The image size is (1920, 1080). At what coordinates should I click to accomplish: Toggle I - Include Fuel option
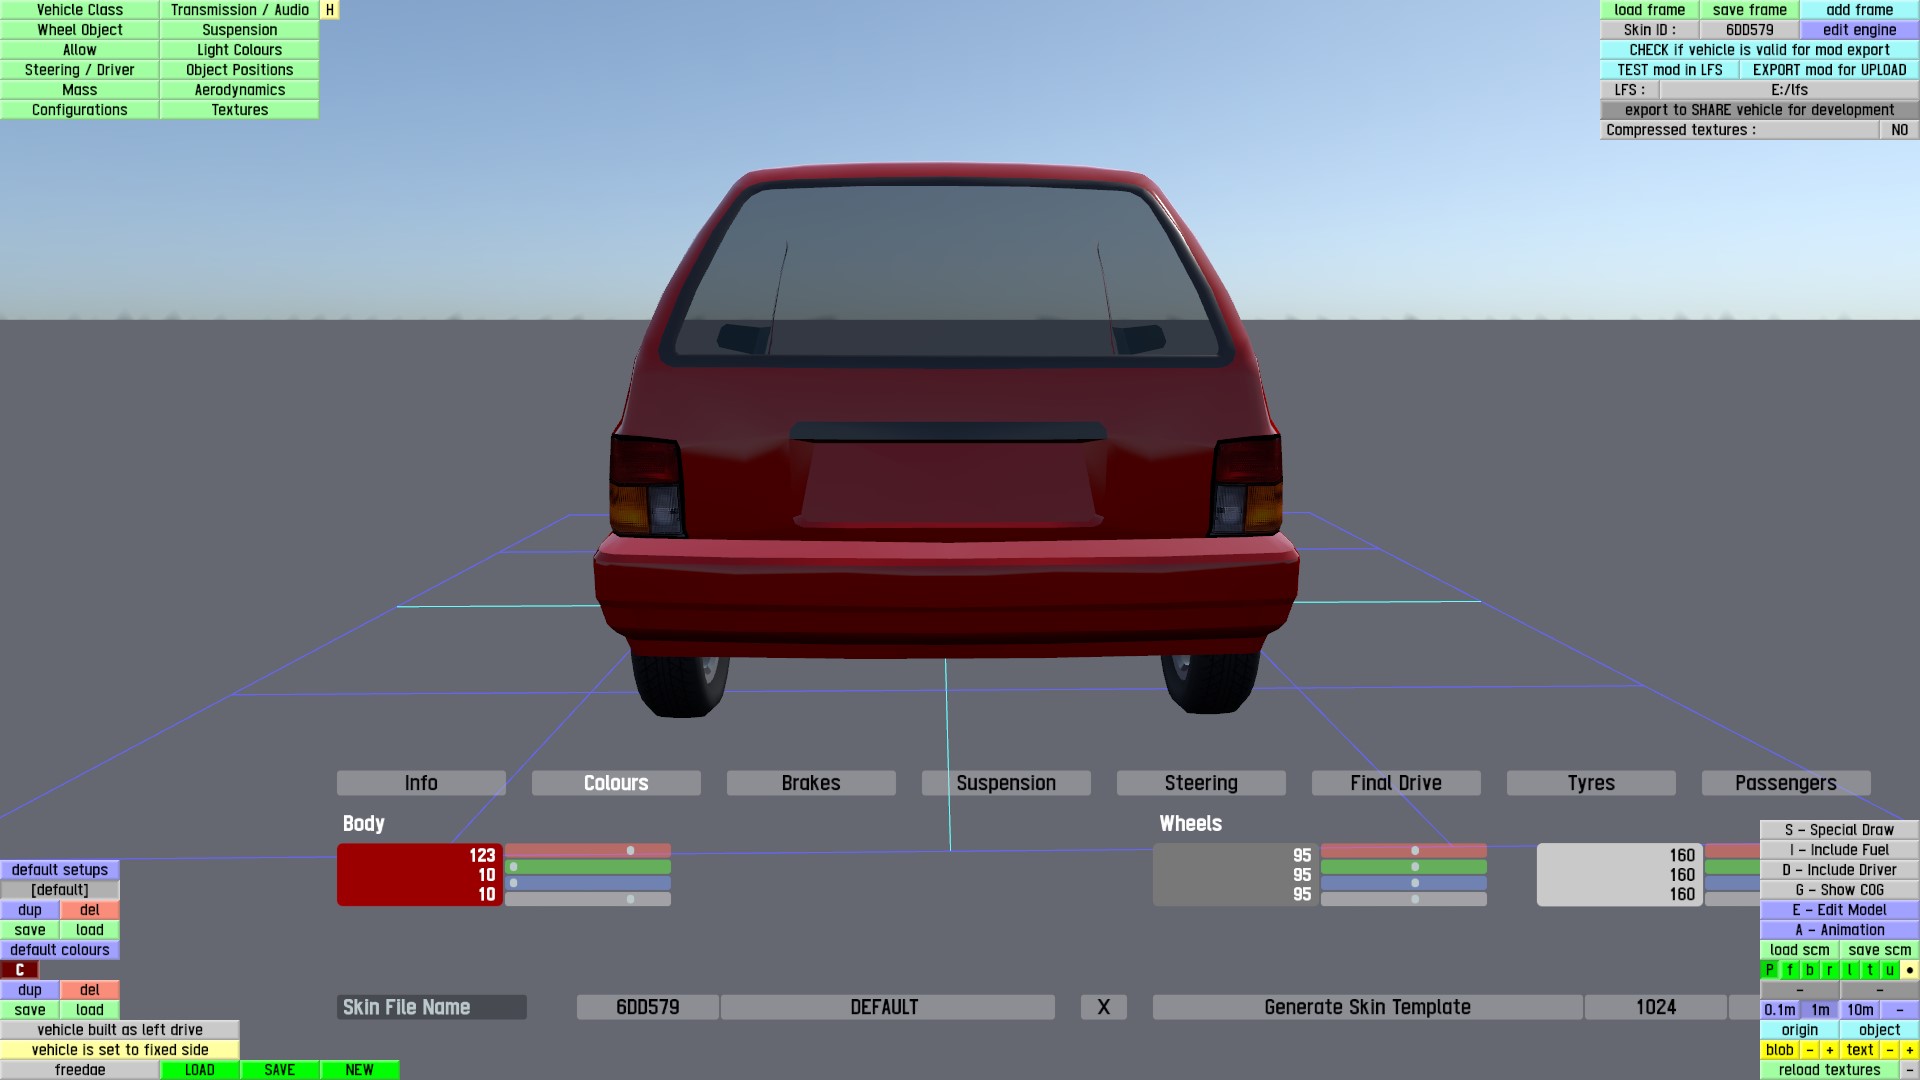coord(1839,850)
